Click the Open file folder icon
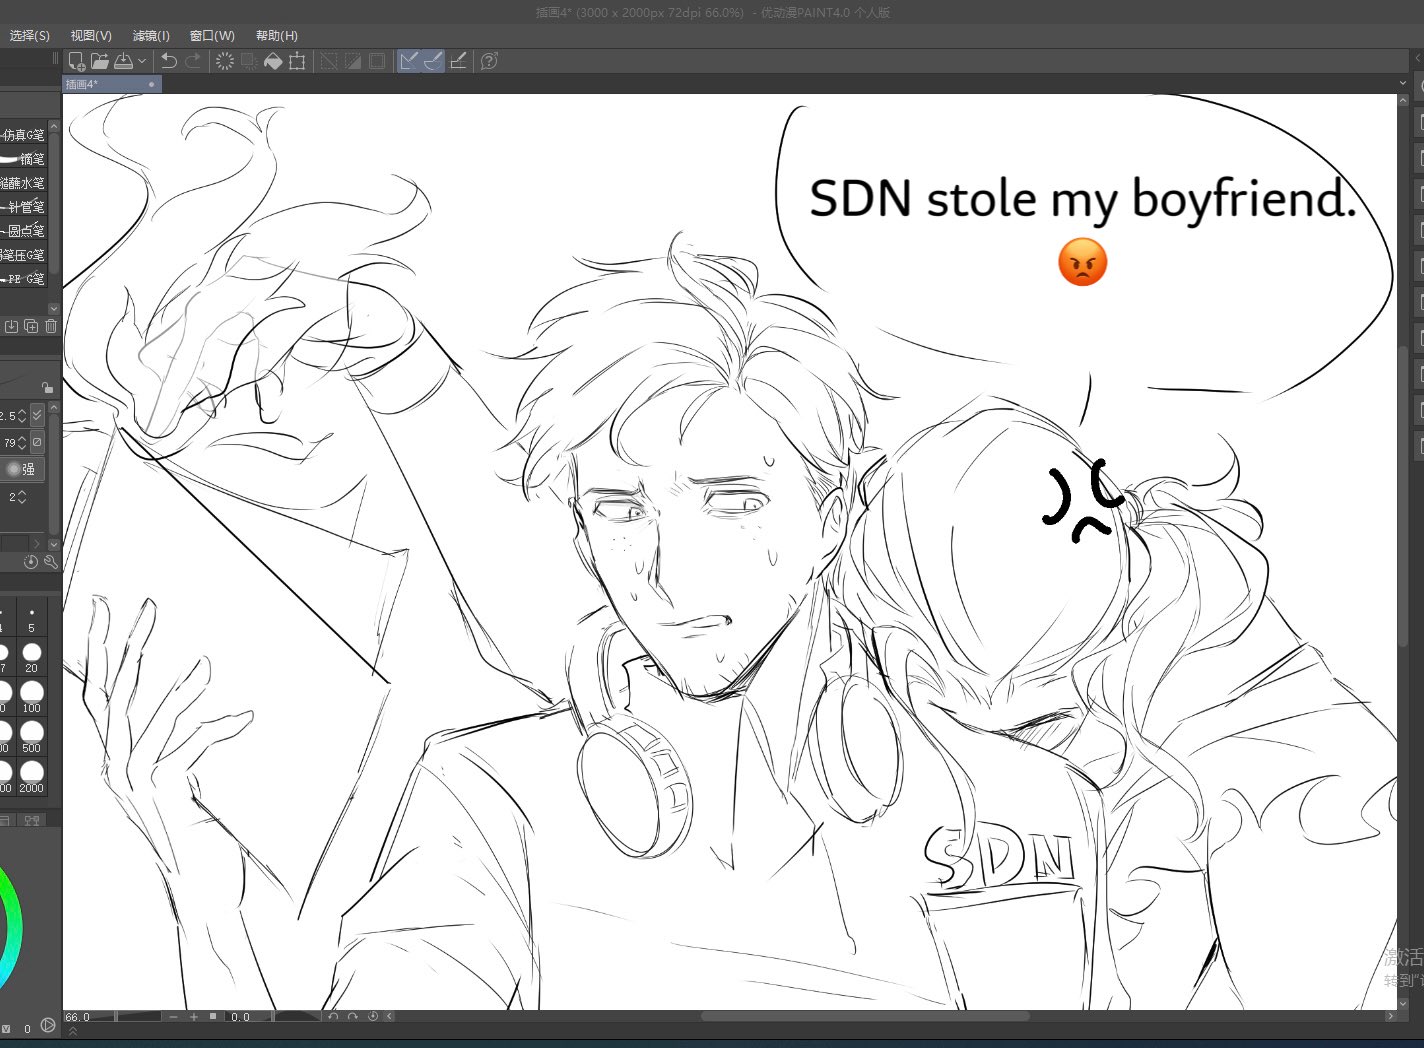Image resolution: width=1424 pixels, height=1048 pixels. point(100,61)
